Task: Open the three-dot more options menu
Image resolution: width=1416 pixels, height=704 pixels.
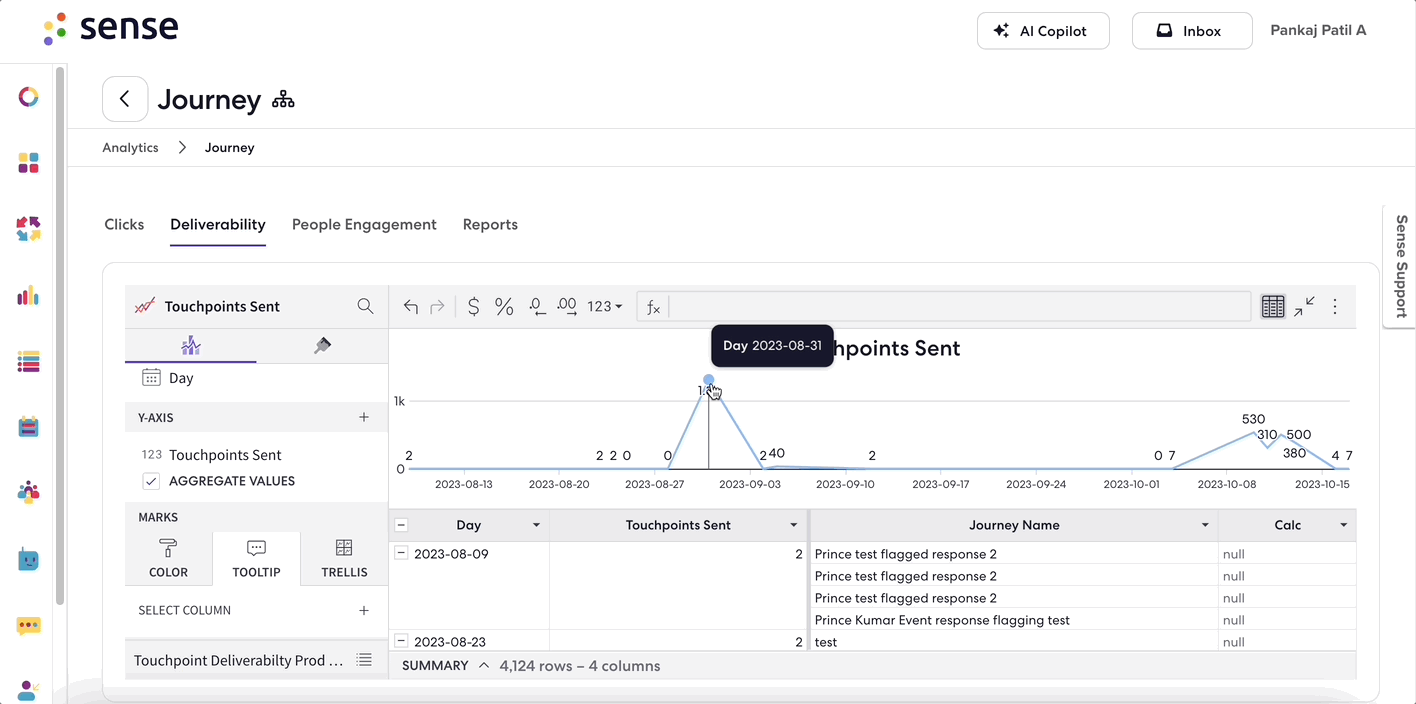Action: [1335, 307]
